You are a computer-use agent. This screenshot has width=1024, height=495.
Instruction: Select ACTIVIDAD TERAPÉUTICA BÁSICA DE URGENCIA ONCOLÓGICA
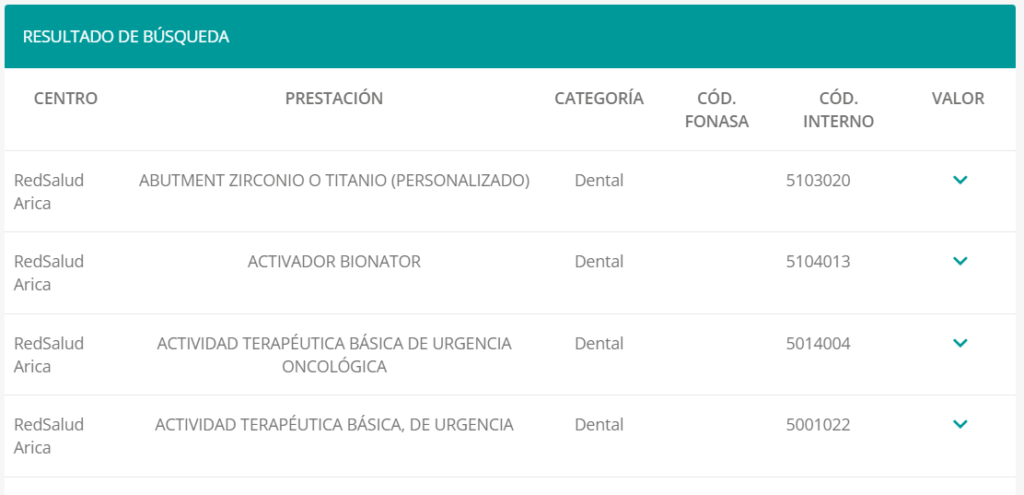click(334, 355)
